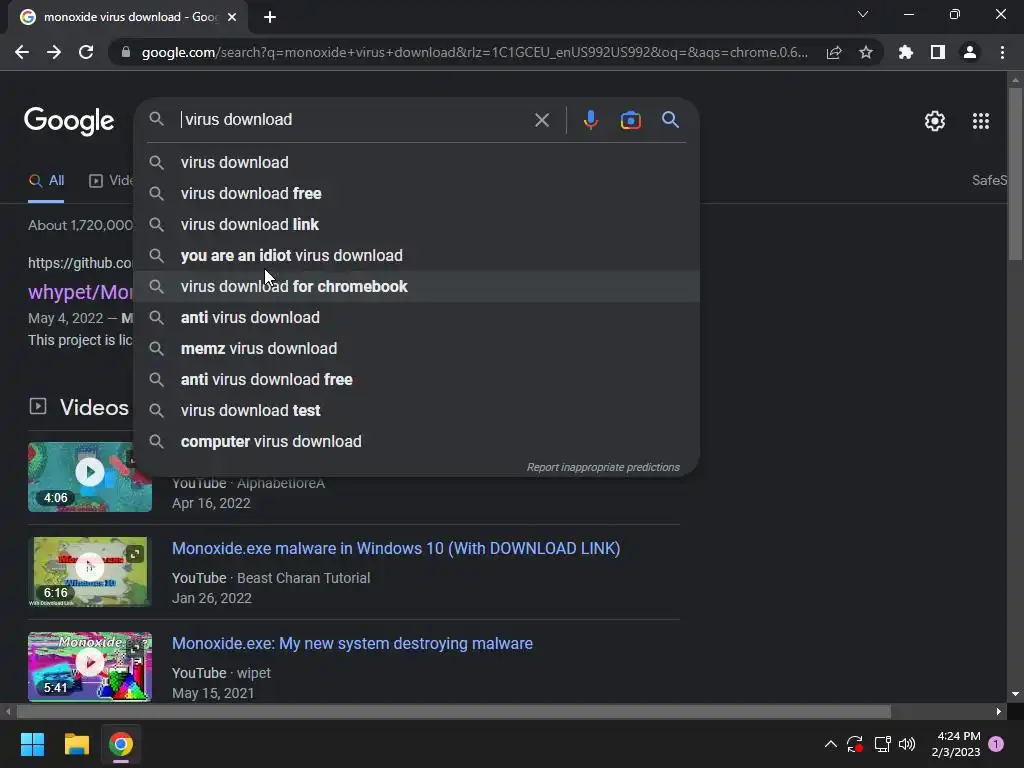Open the taskbar clock and date
Viewport: 1024px width, 768px height.
pyautogui.click(x=956, y=744)
